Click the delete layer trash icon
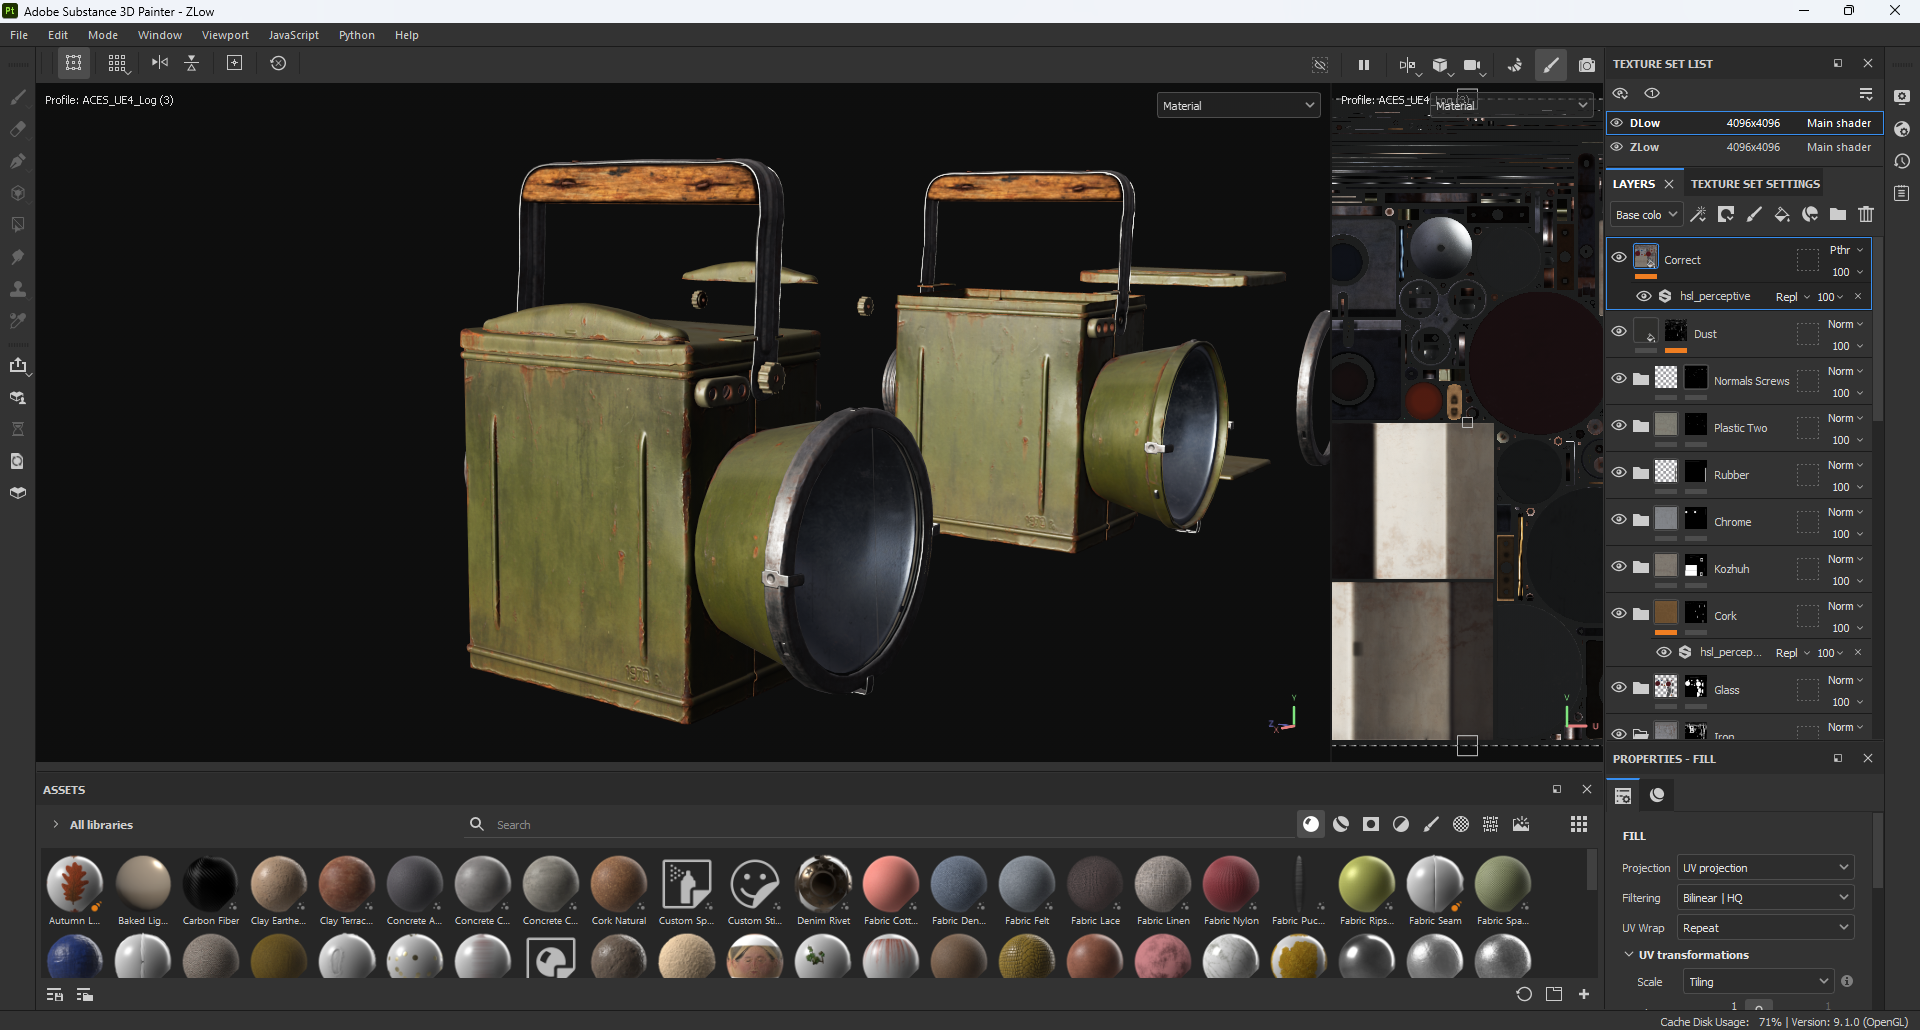1920x1030 pixels. click(1866, 214)
